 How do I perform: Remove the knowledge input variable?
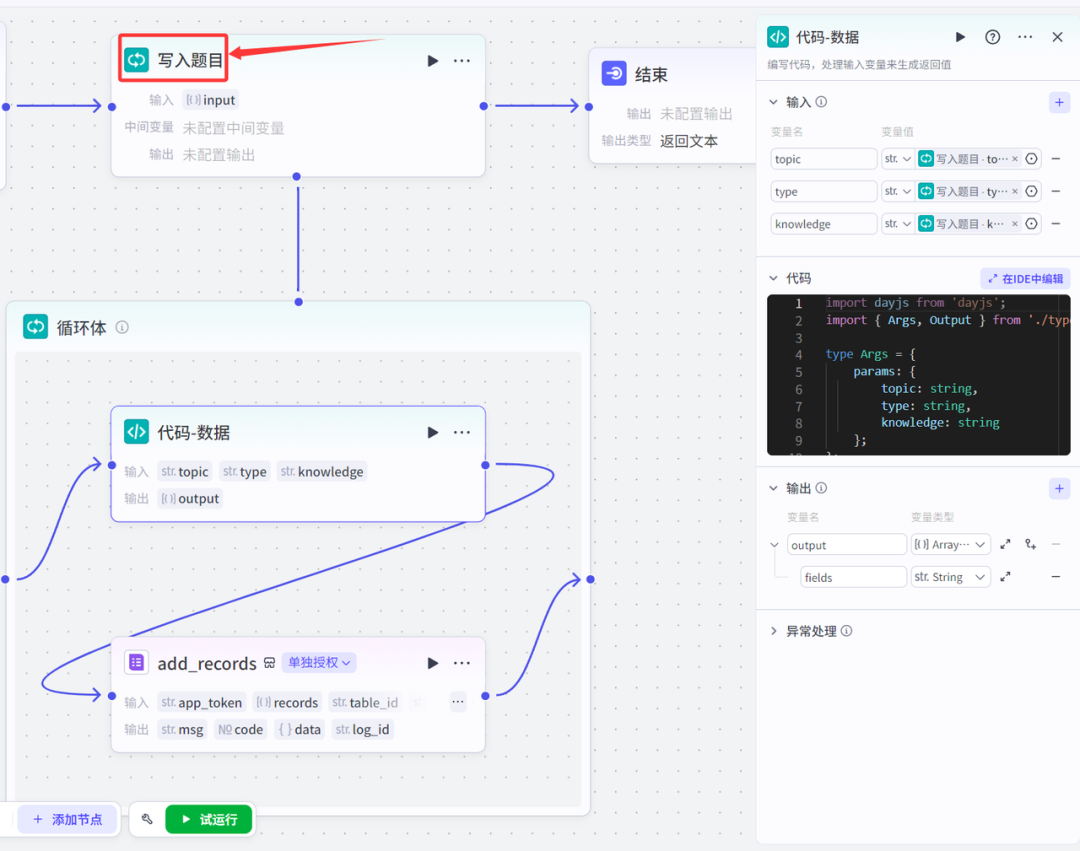click(x=1055, y=224)
